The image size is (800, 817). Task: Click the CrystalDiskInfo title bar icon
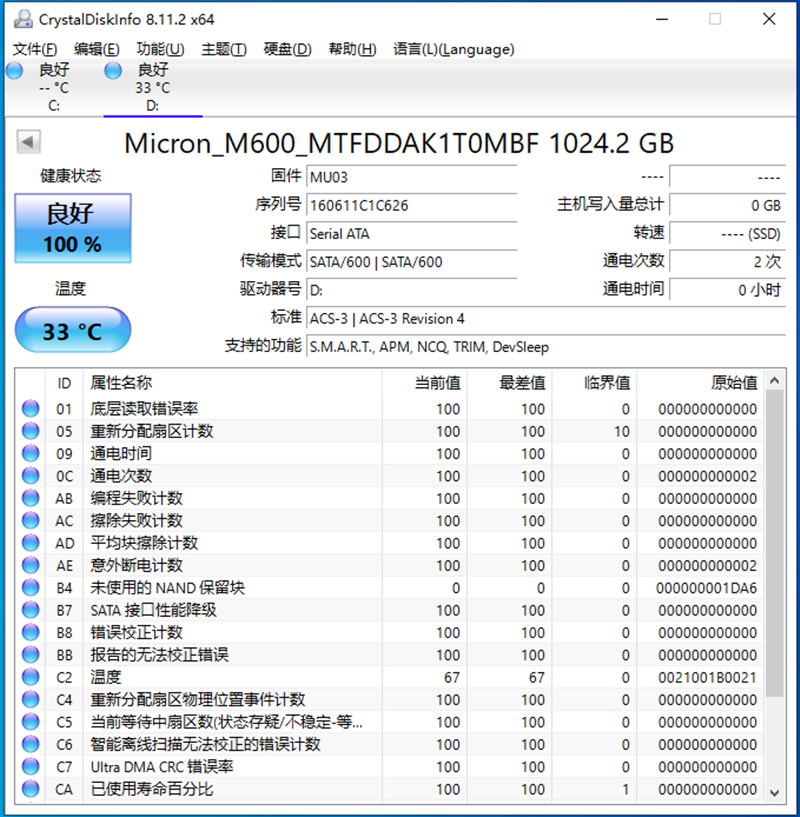tap(25, 17)
